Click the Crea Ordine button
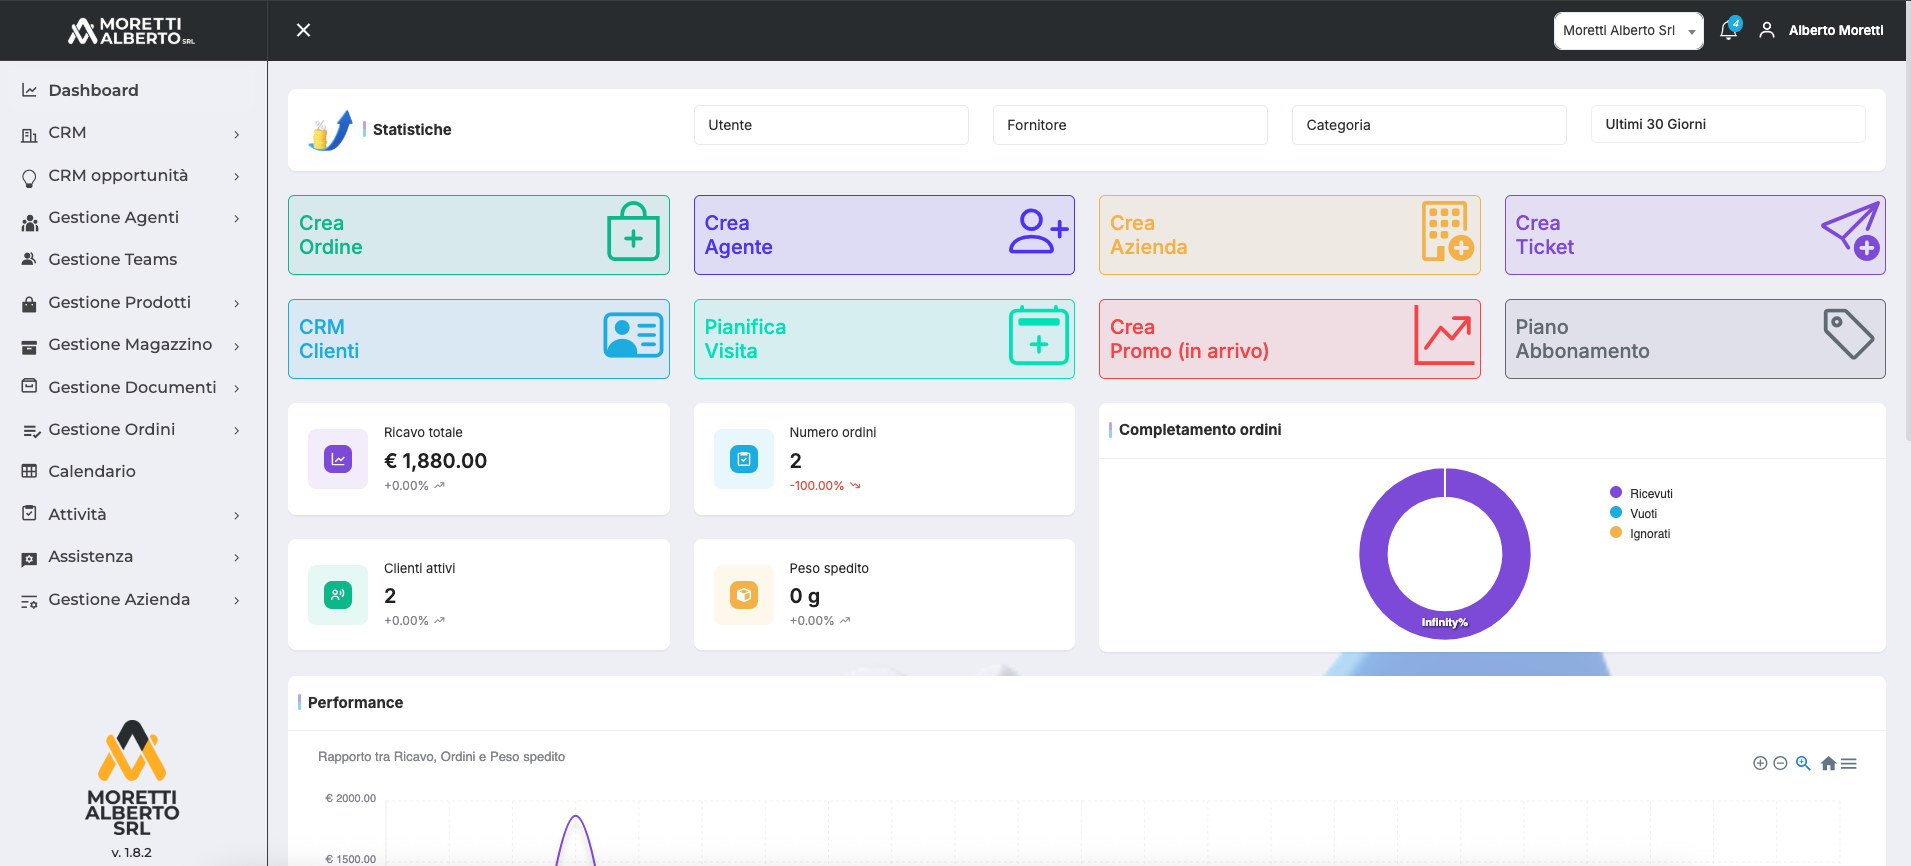 pos(478,235)
